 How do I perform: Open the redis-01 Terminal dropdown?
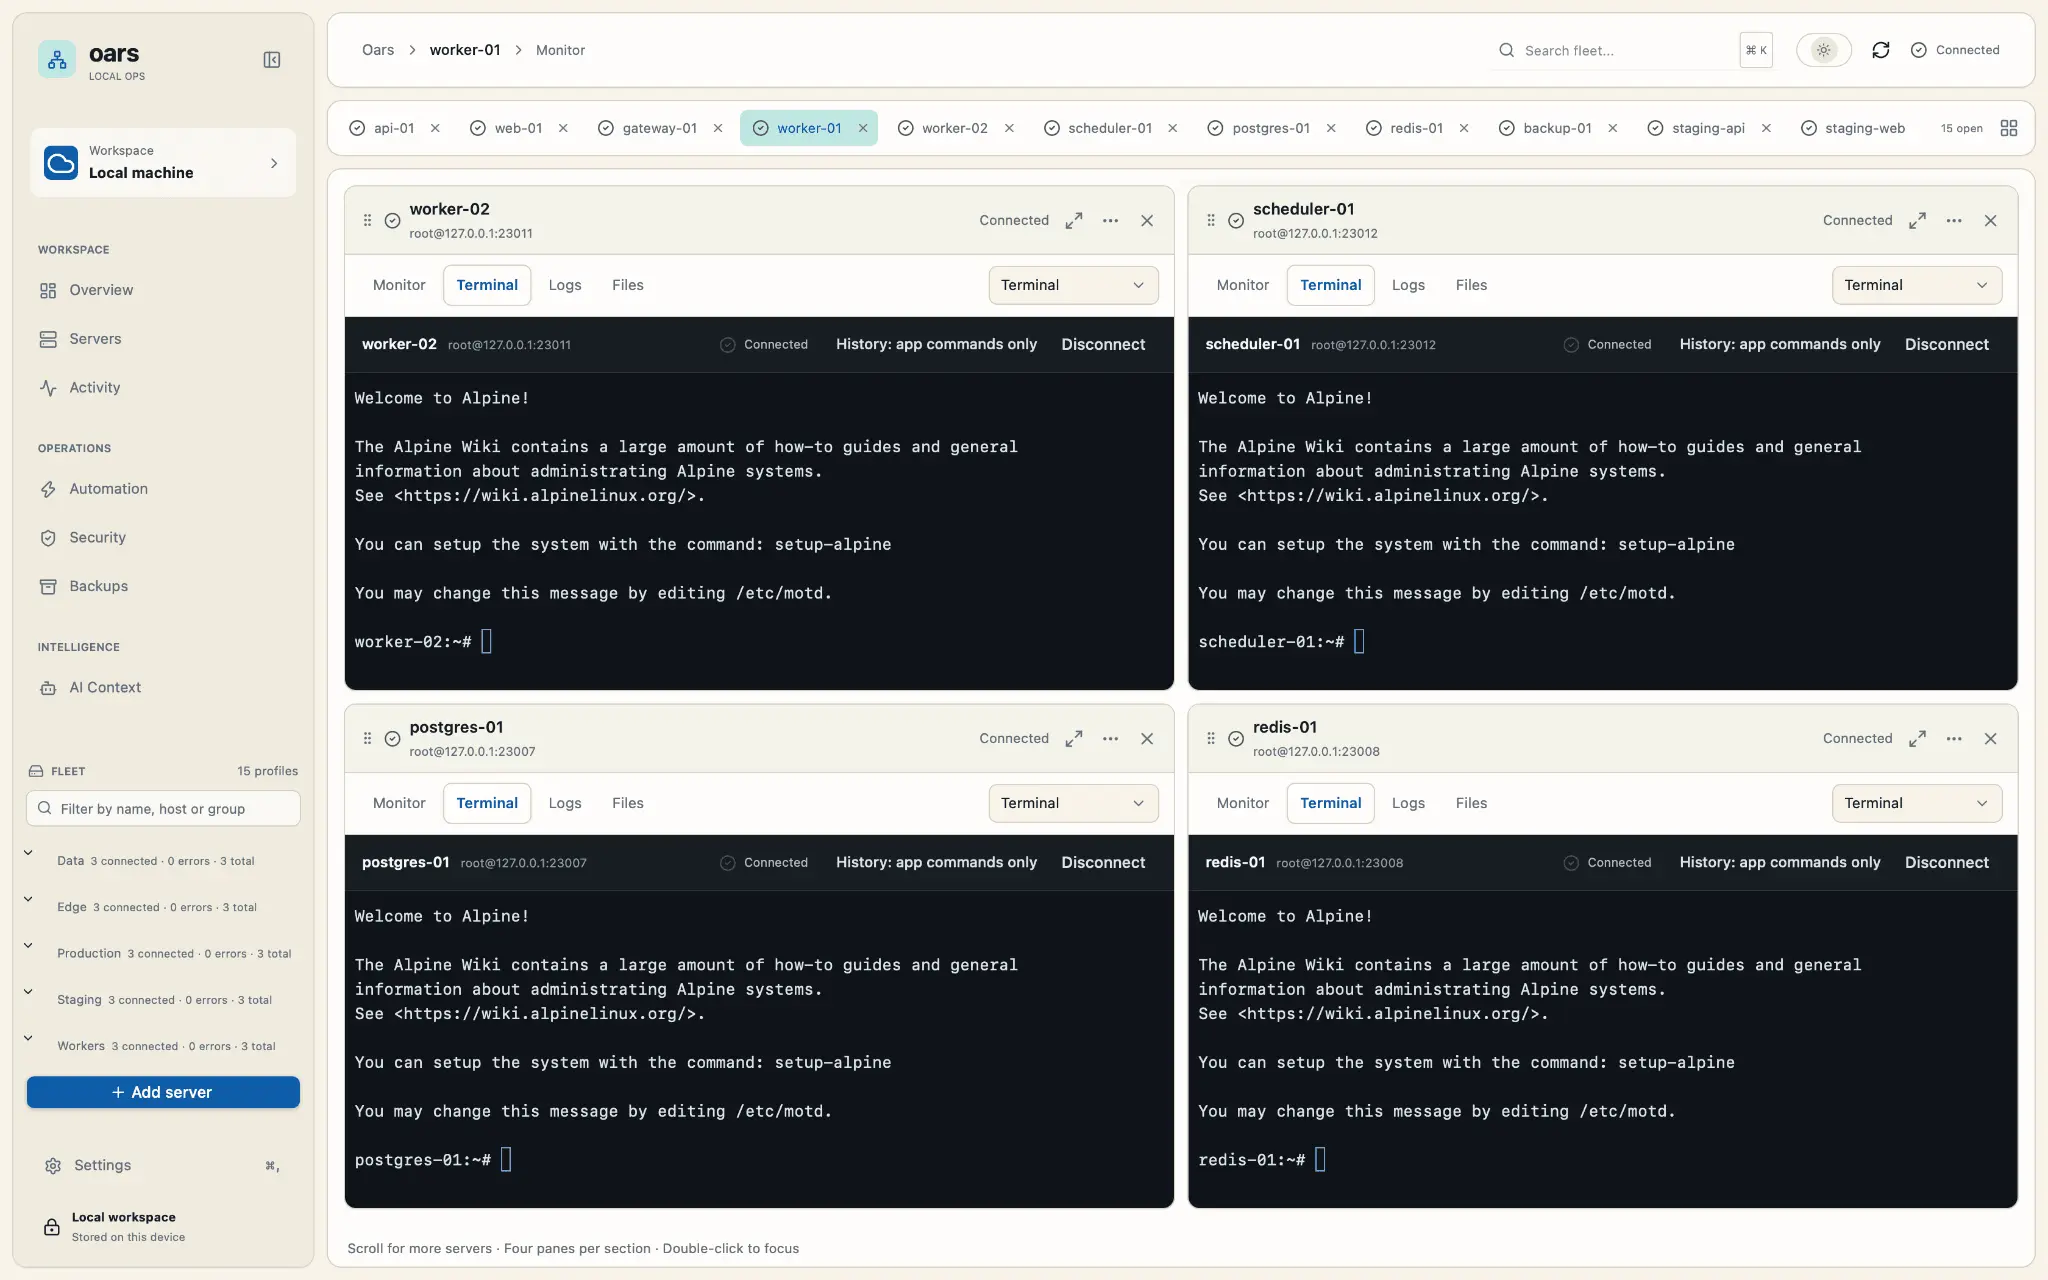(1916, 803)
